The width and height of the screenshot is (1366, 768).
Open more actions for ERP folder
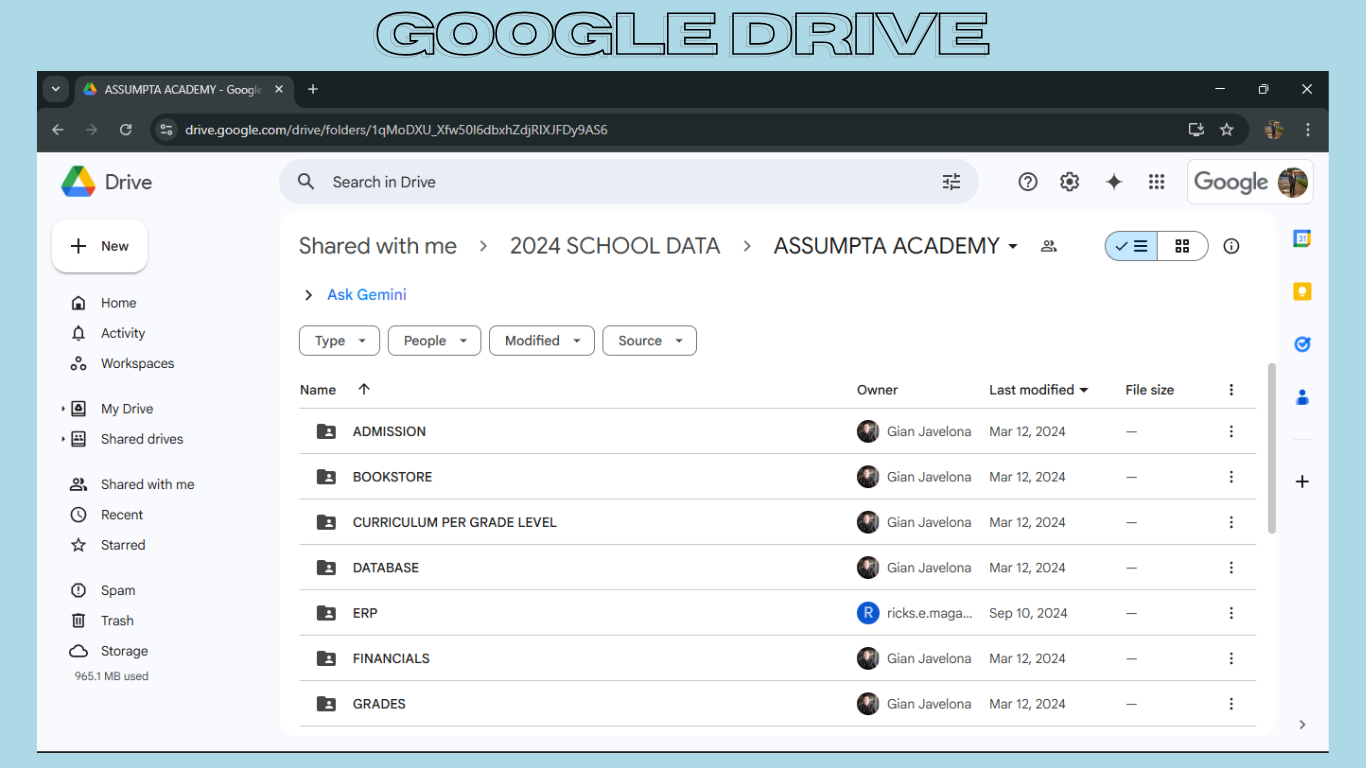click(1231, 613)
